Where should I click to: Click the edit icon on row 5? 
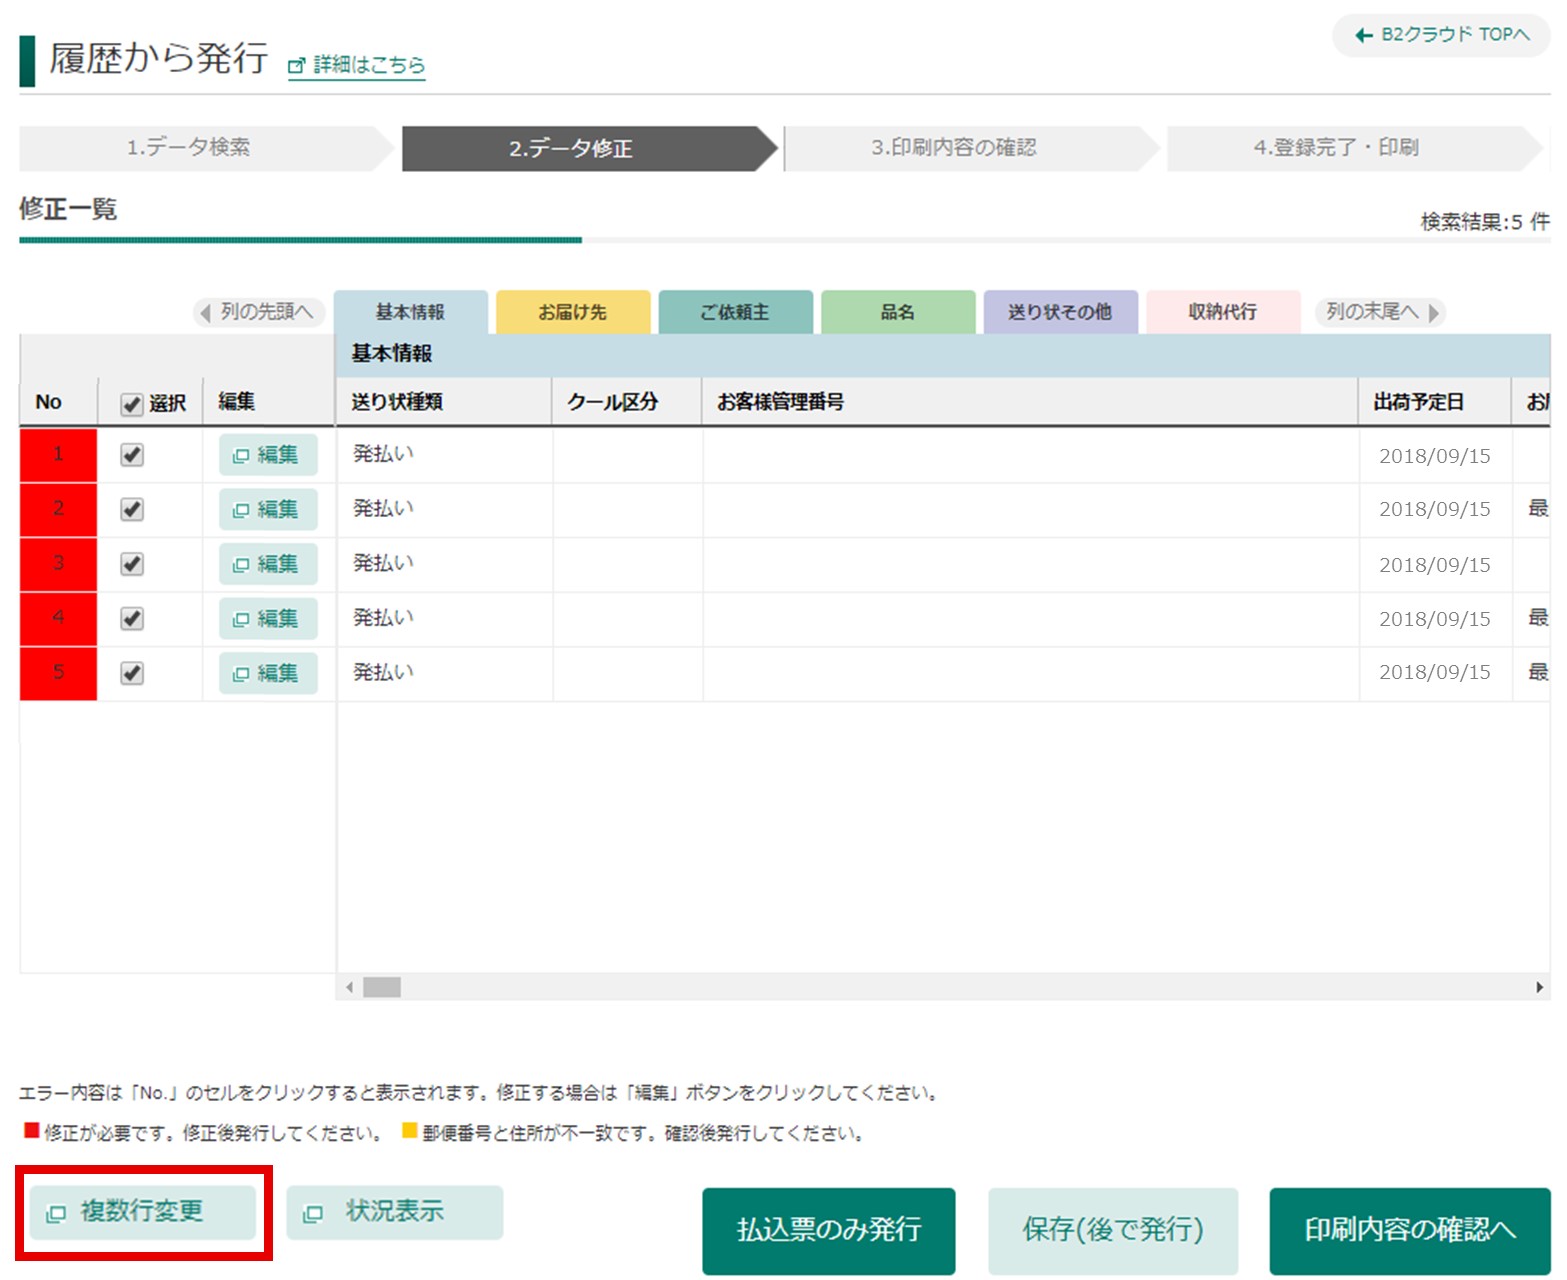click(243, 673)
